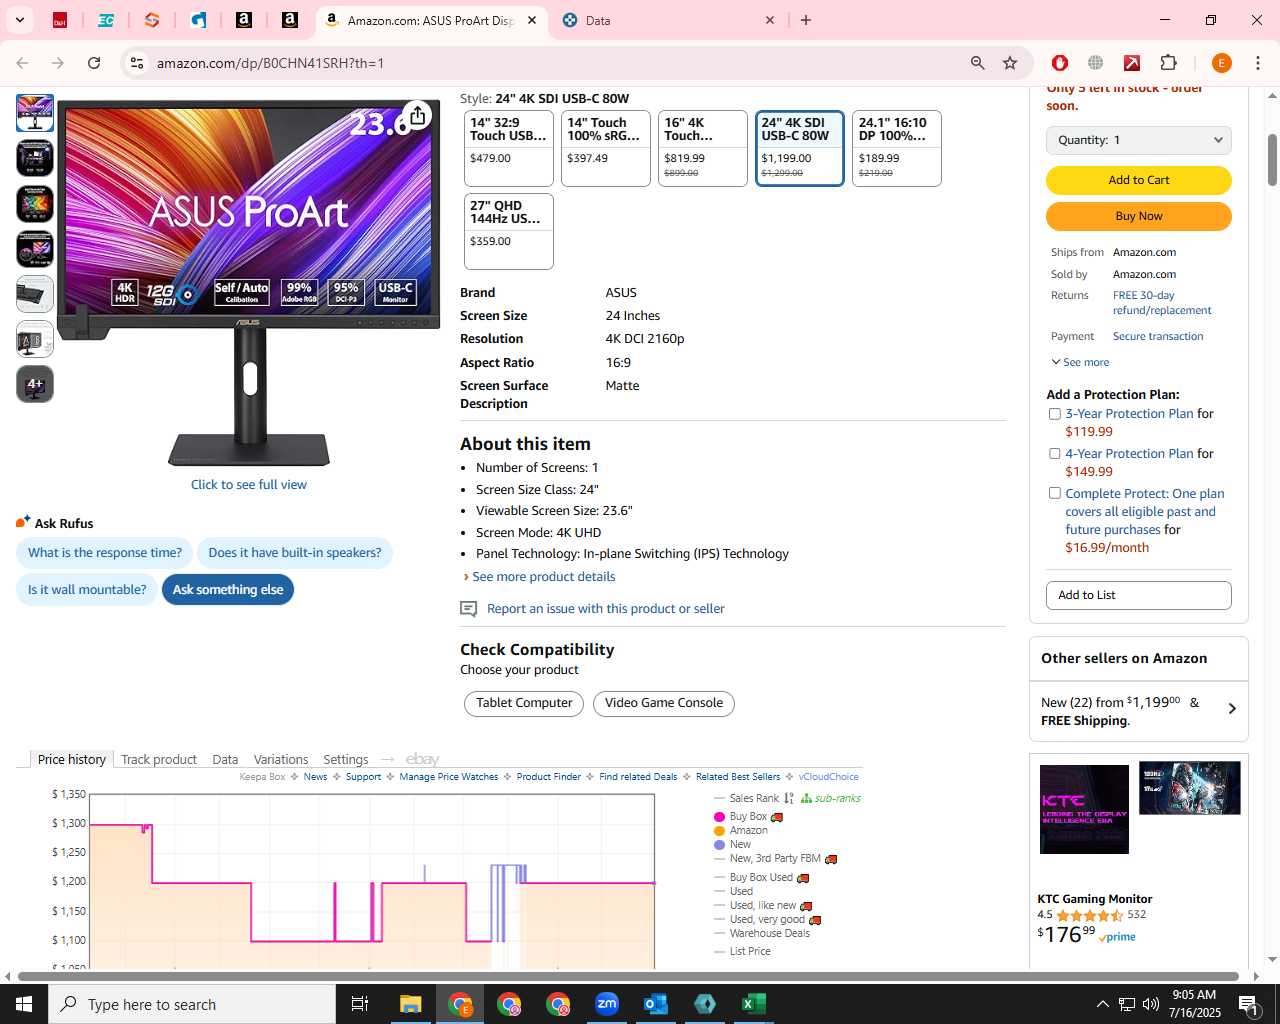Select 14" Touch 100% sRGB style option

(606, 148)
